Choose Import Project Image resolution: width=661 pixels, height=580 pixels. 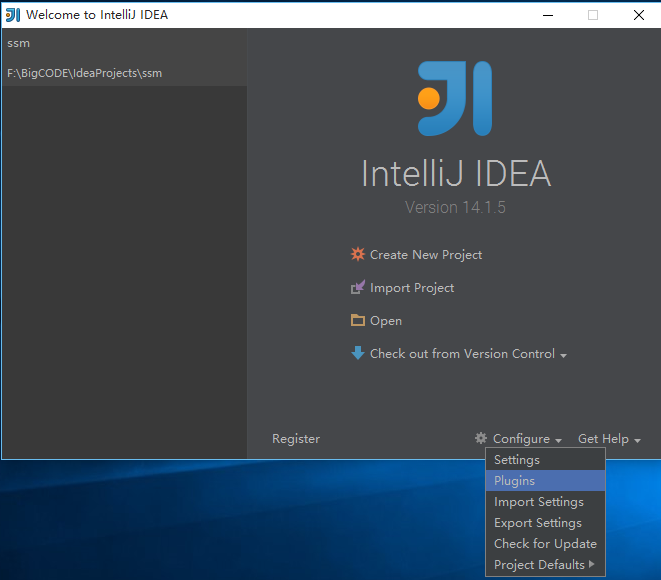(x=412, y=288)
